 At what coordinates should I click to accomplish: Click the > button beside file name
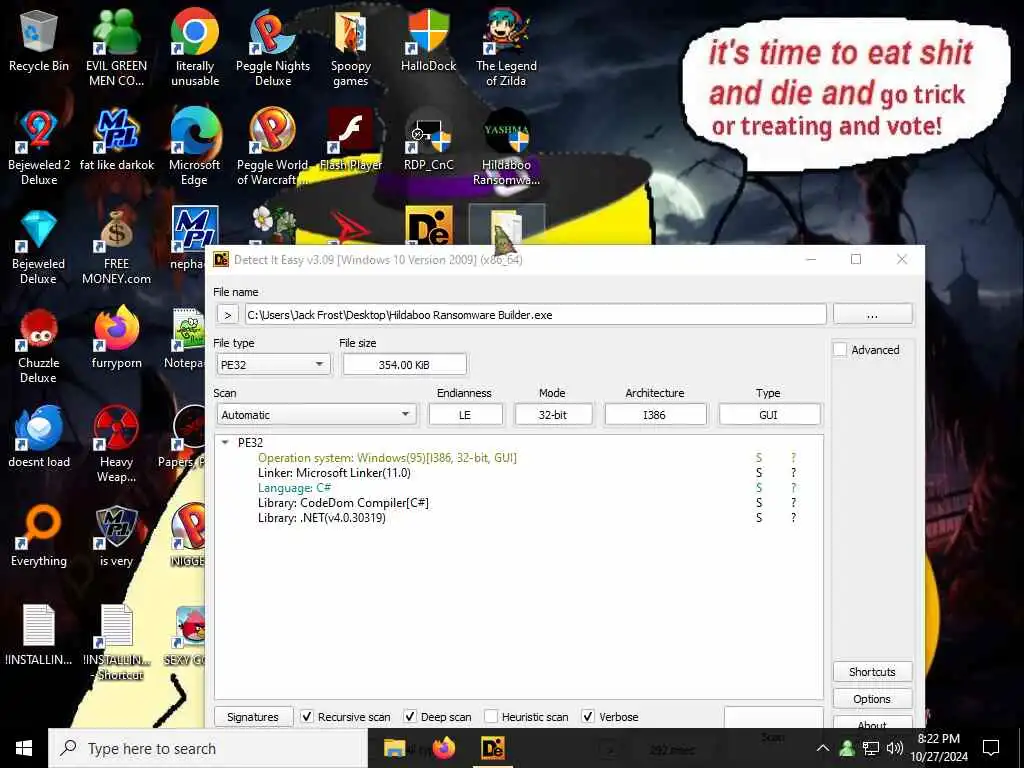click(x=227, y=315)
